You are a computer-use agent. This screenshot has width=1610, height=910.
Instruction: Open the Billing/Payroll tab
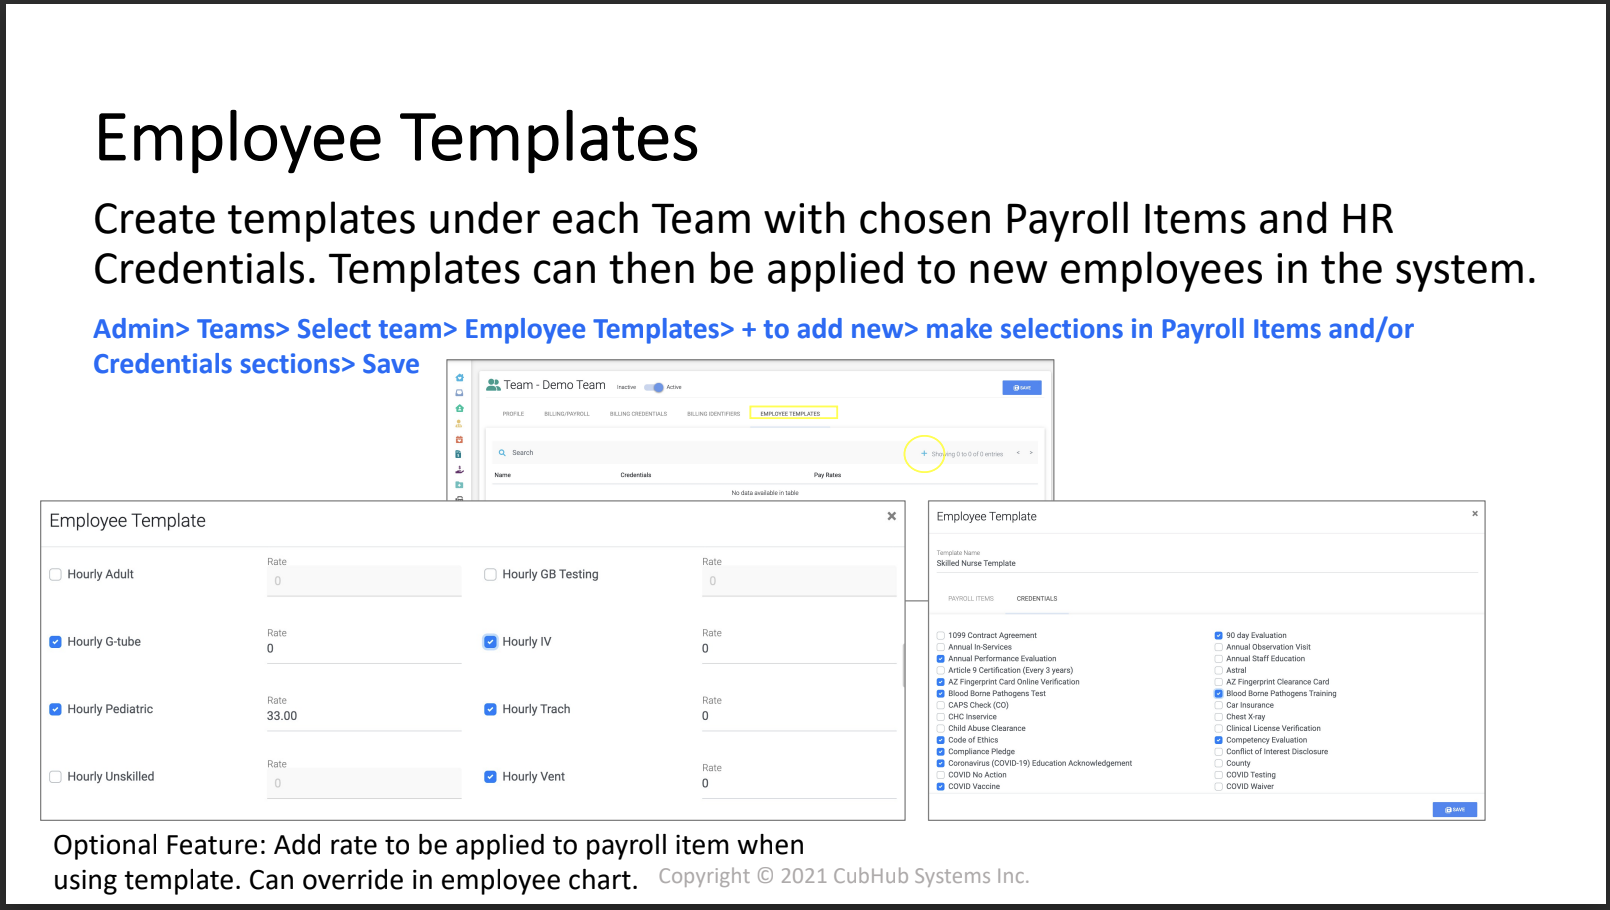(567, 414)
